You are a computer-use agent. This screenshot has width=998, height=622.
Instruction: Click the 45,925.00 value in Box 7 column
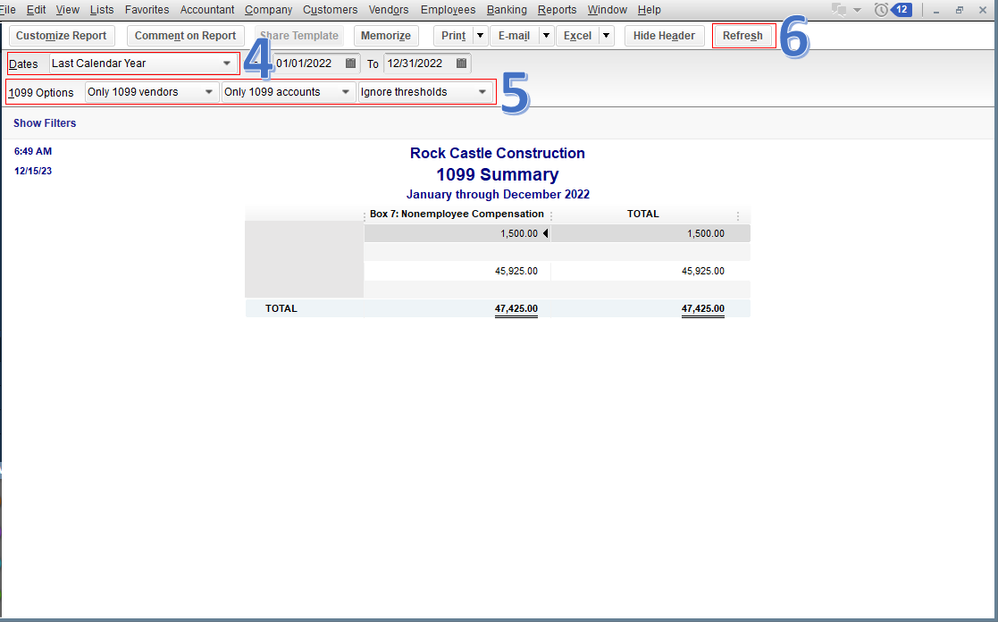click(x=516, y=271)
